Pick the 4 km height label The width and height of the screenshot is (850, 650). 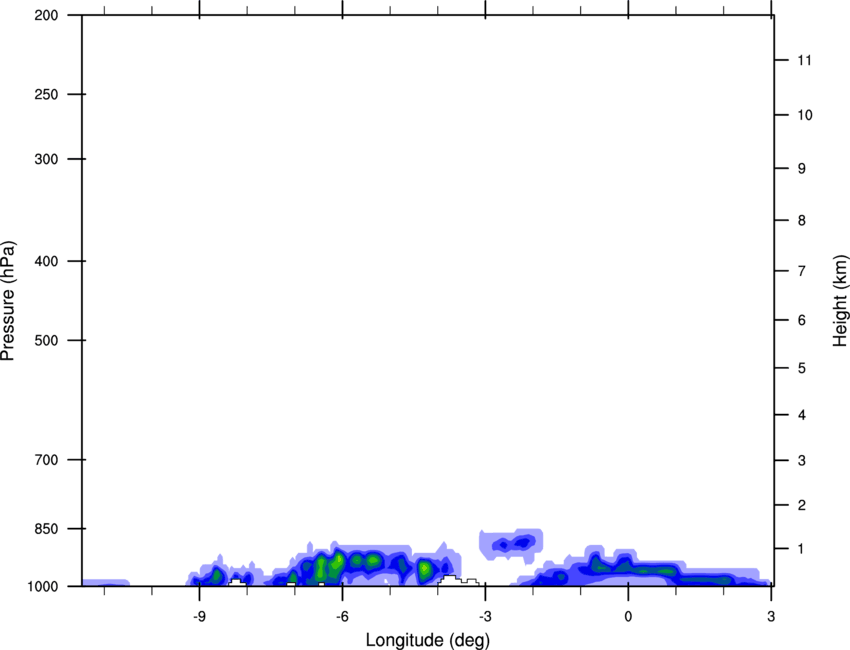(x=802, y=415)
